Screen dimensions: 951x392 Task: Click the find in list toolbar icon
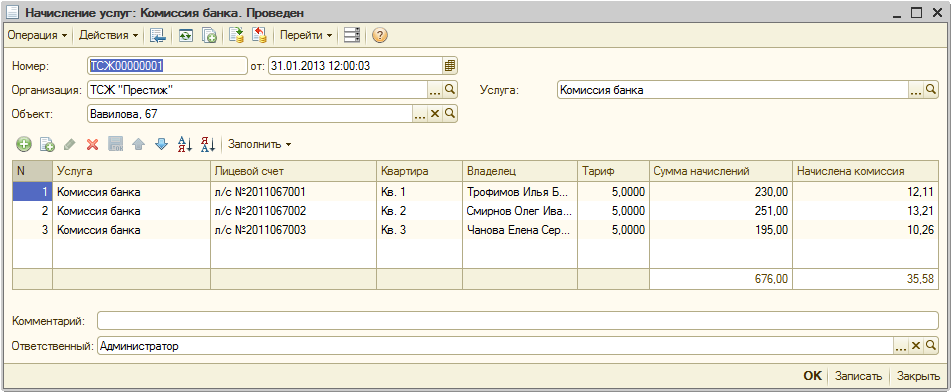pos(158,36)
